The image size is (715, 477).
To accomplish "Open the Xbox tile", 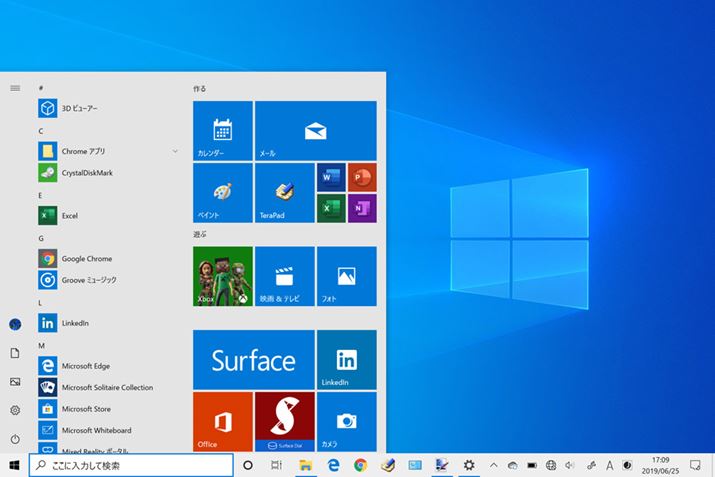I will pos(223,276).
